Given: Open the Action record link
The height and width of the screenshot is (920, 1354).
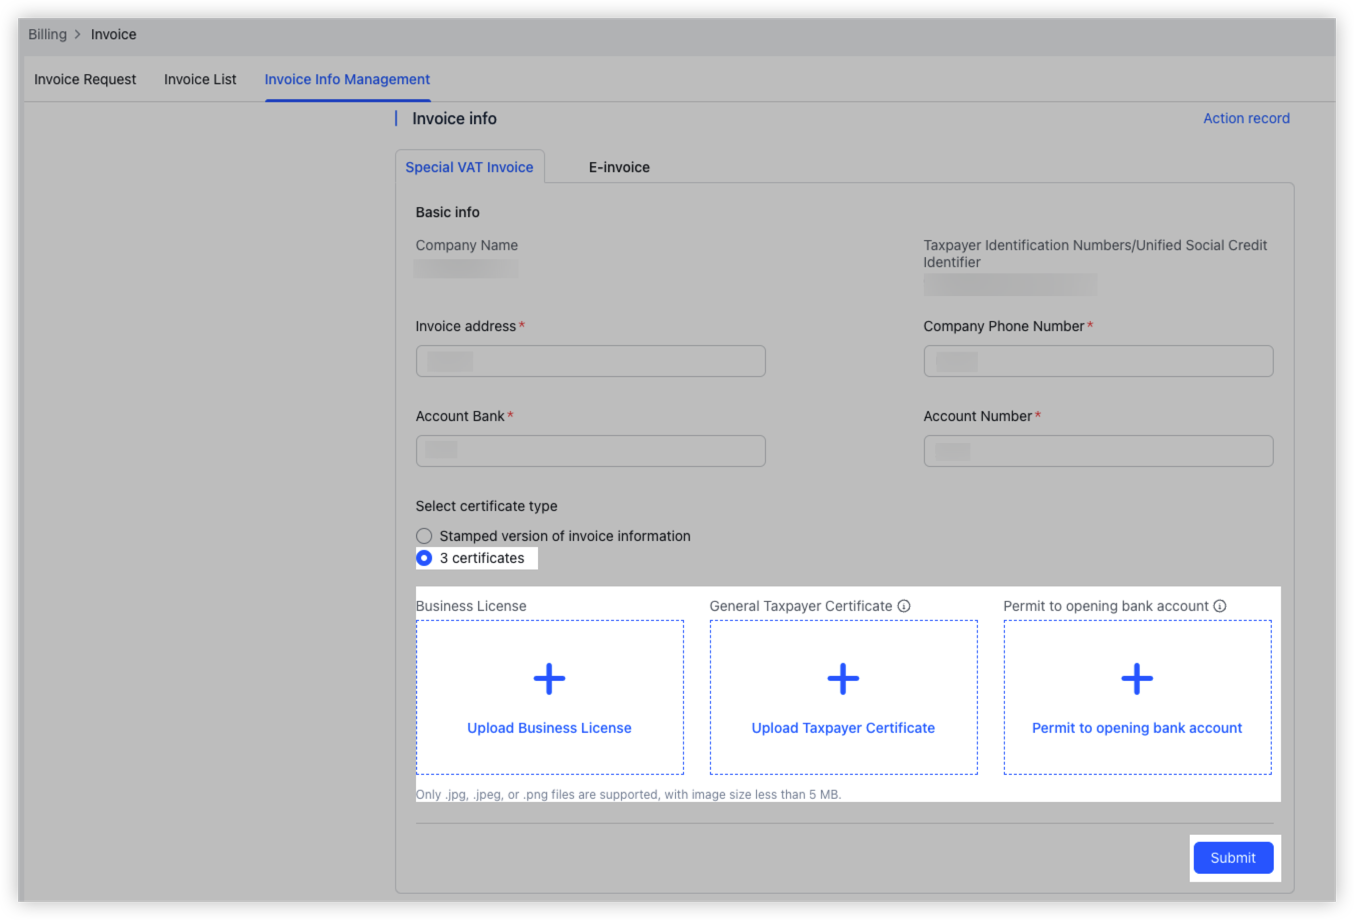Looking at the screenshot, I should point(1246,118).
